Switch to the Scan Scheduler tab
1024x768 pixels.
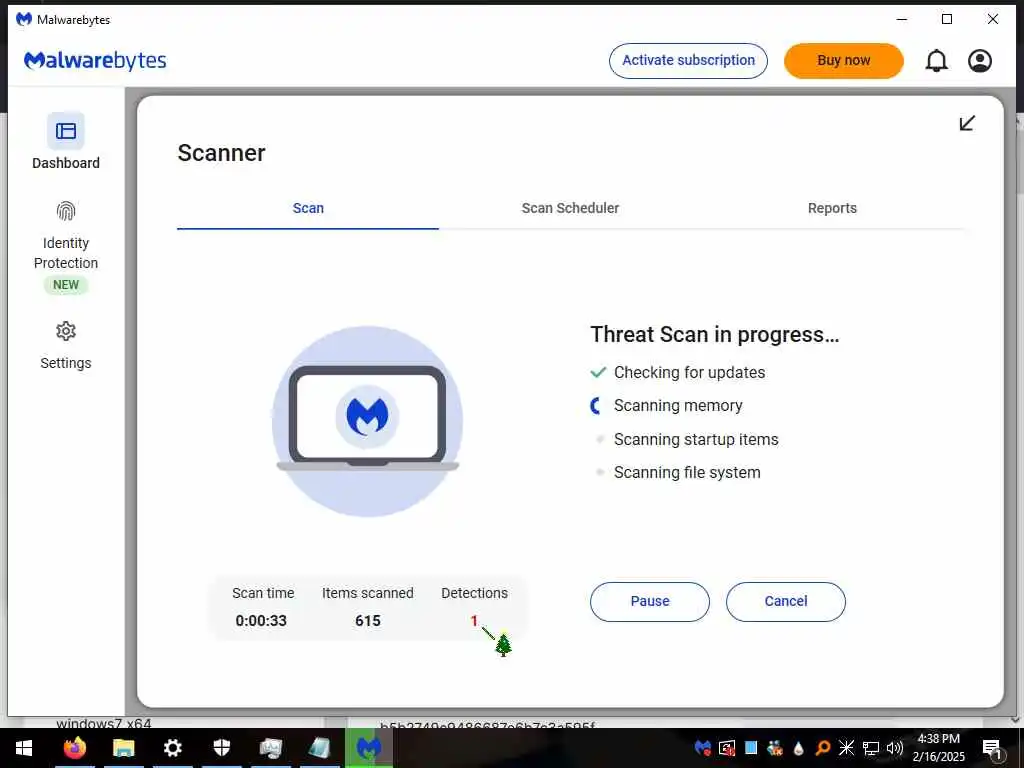570,208
